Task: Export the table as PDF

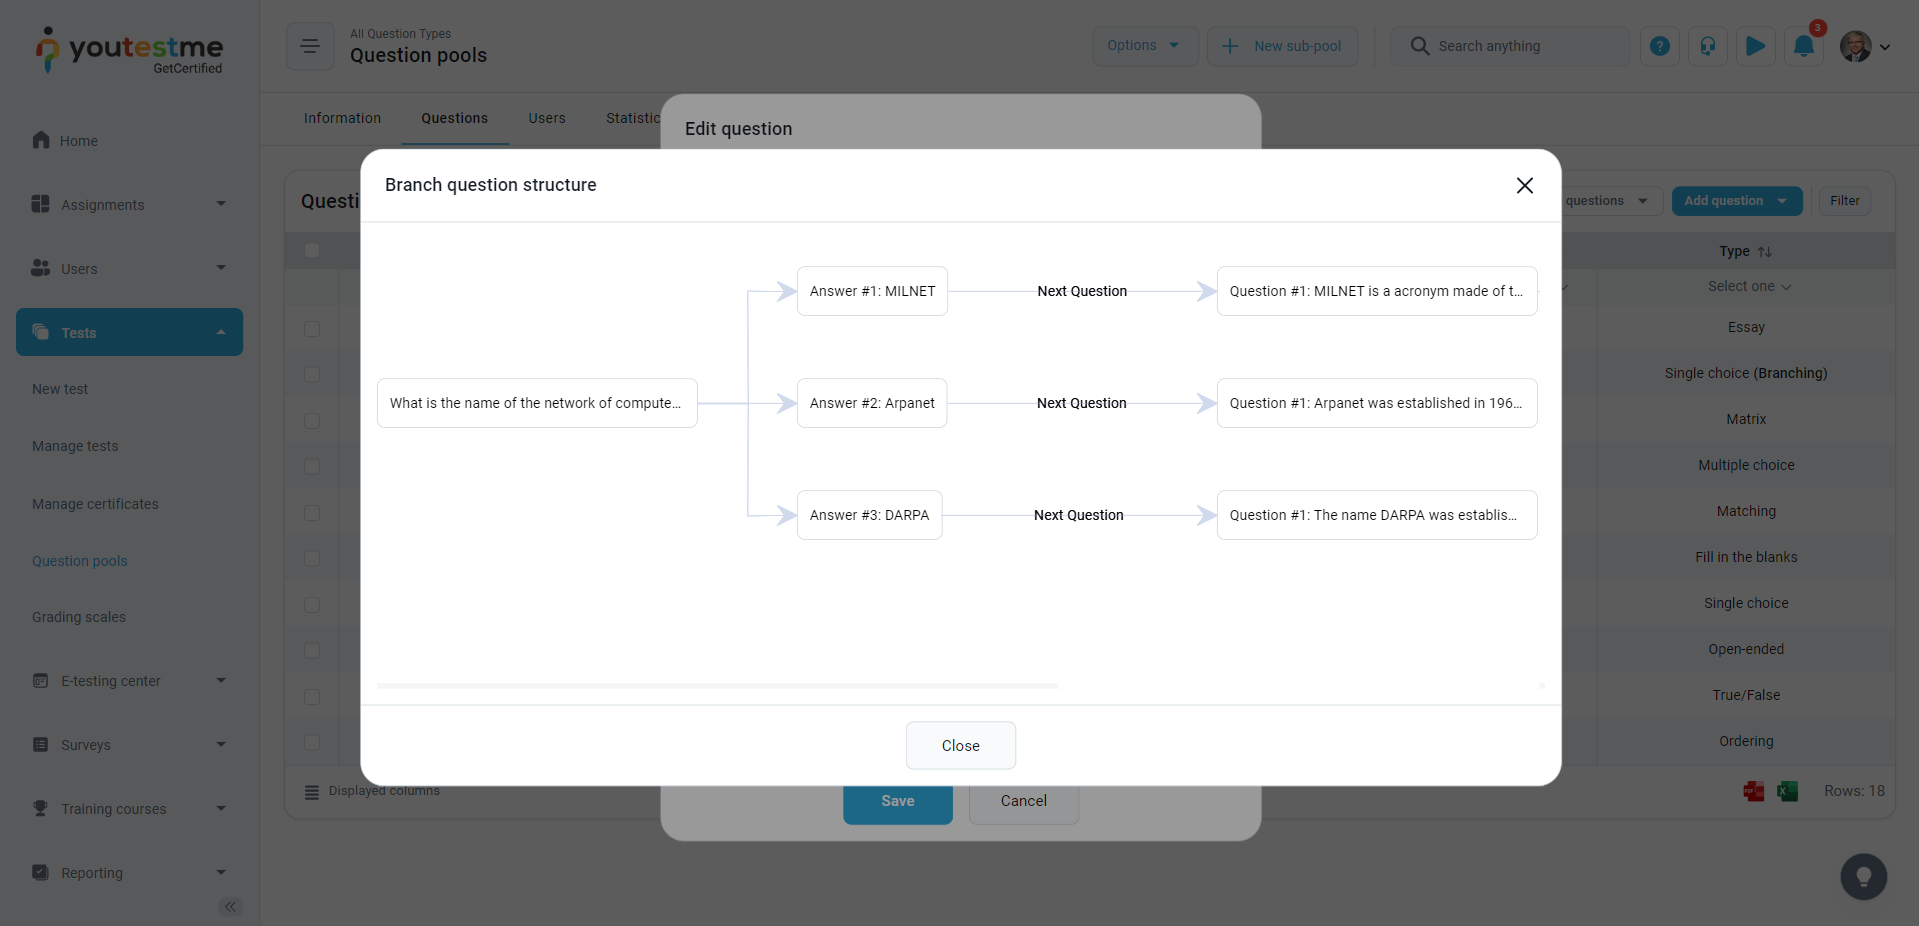Action: tap(1753, 791)
